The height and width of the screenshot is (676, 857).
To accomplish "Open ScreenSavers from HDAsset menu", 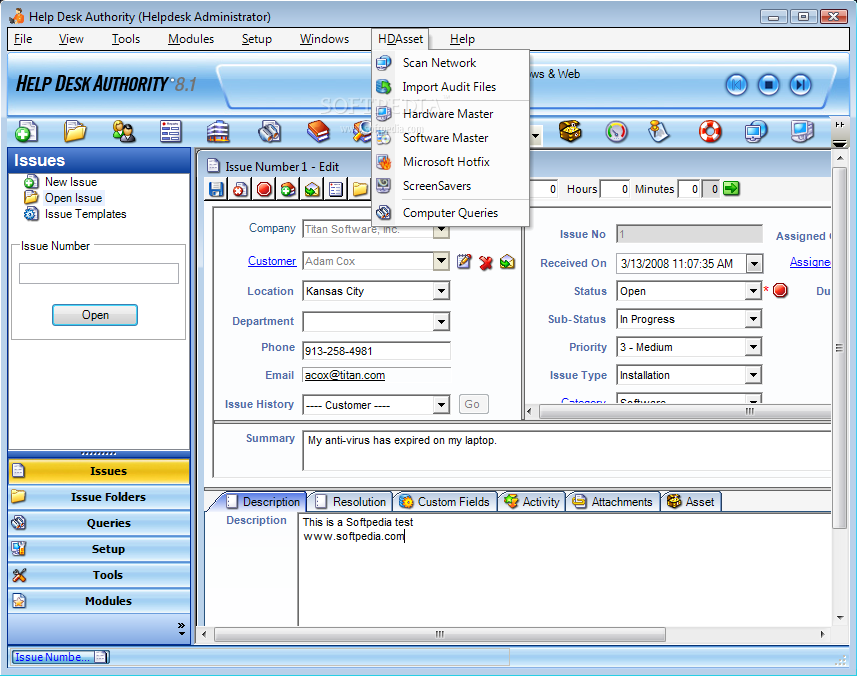I will [451, 186].
